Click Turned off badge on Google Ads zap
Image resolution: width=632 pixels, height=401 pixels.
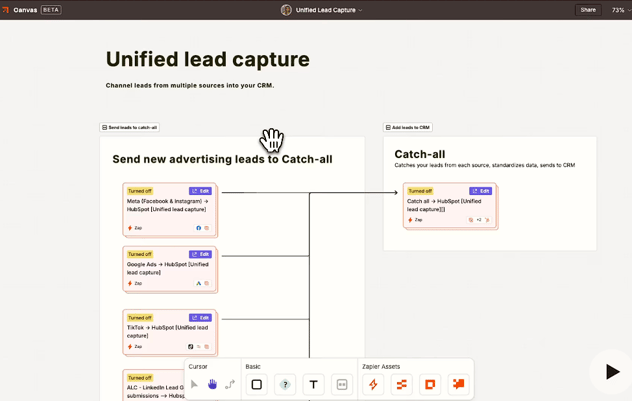(140, 254)
